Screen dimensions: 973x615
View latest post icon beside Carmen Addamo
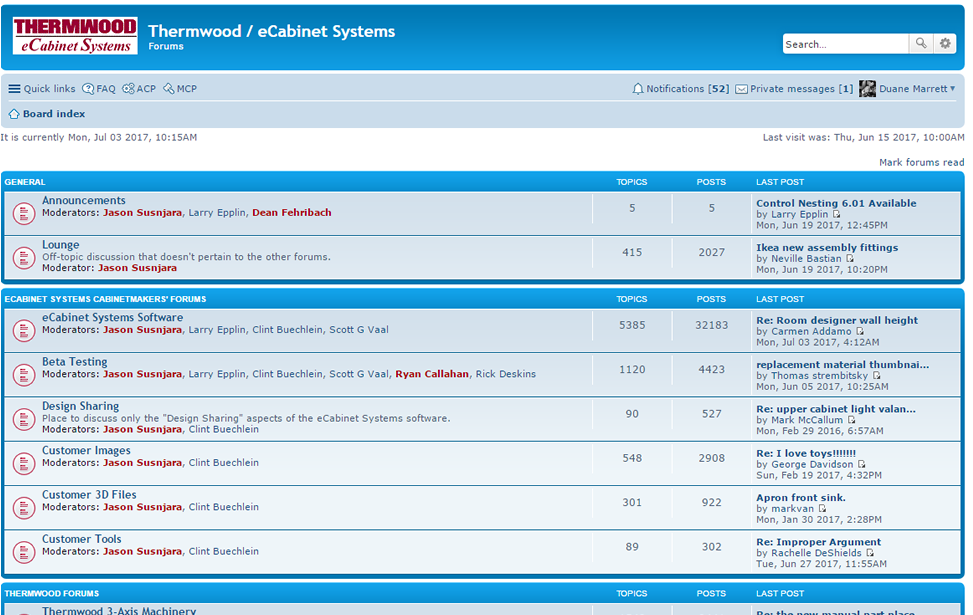(859, 331)
